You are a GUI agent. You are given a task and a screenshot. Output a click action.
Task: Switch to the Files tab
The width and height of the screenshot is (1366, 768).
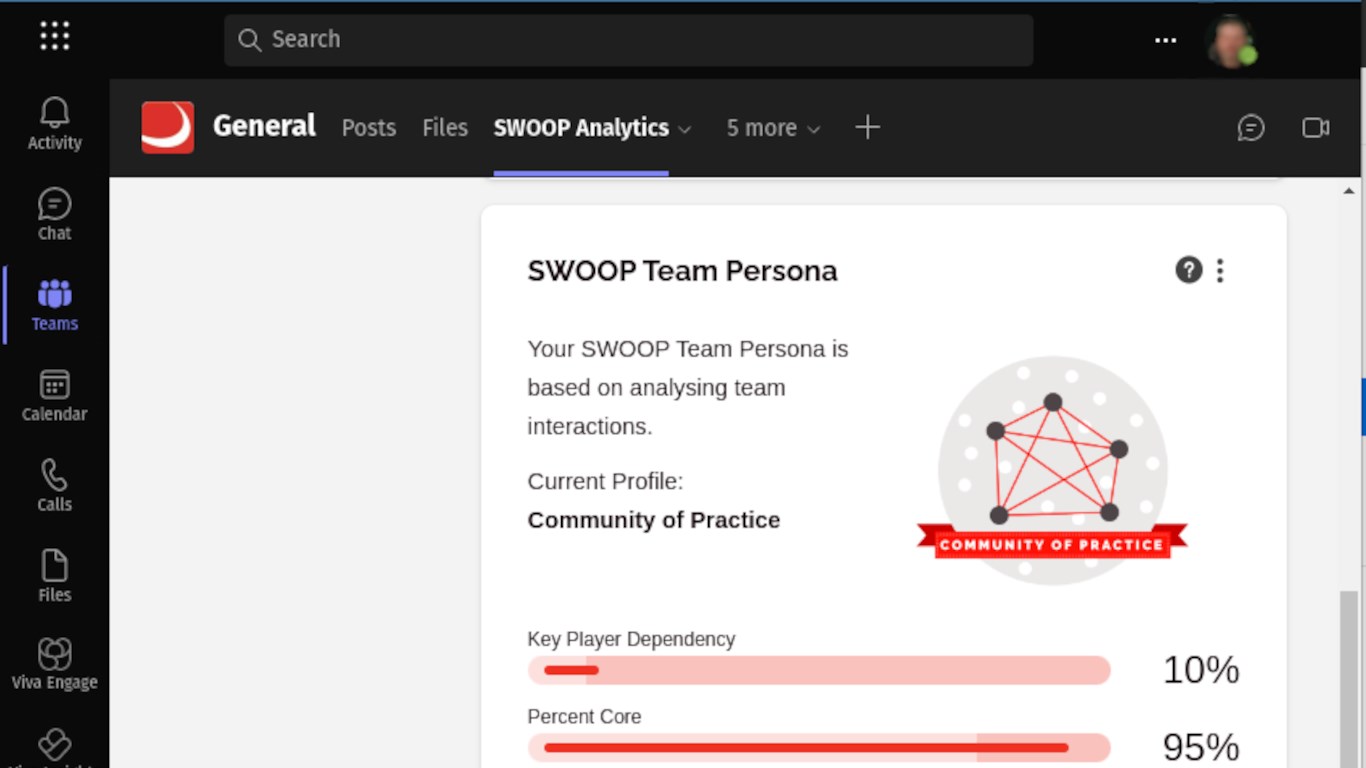(445, 128)
